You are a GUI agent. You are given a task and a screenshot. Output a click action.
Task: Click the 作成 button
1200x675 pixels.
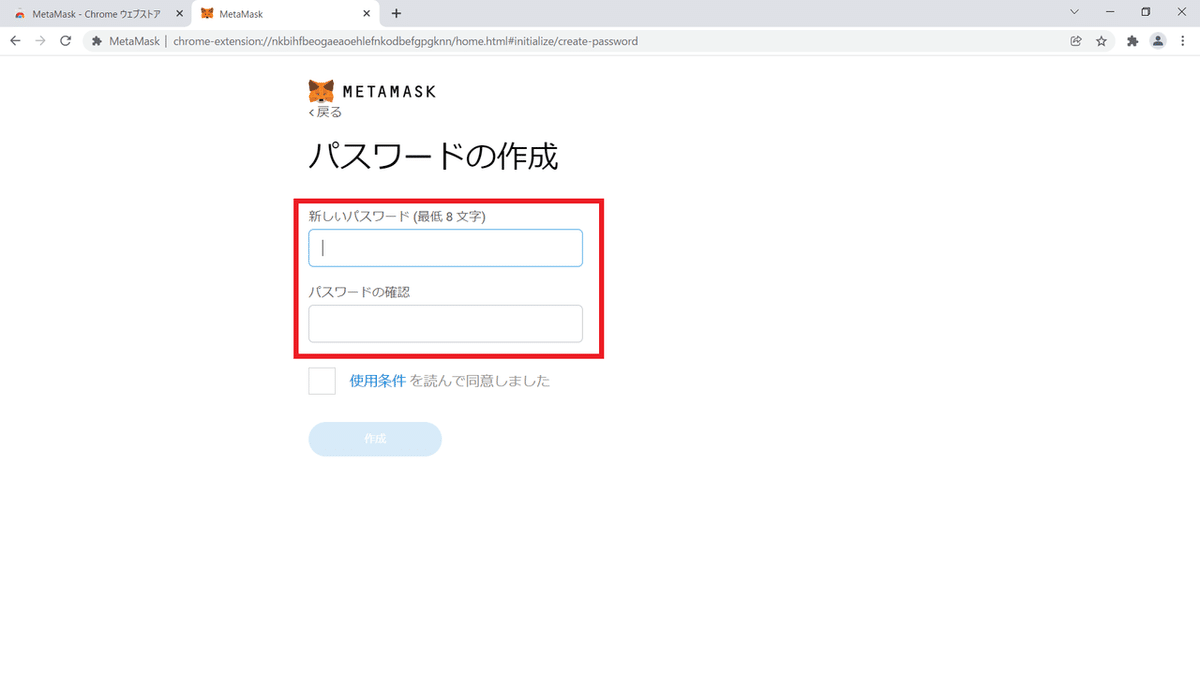(x=374, y=439)
